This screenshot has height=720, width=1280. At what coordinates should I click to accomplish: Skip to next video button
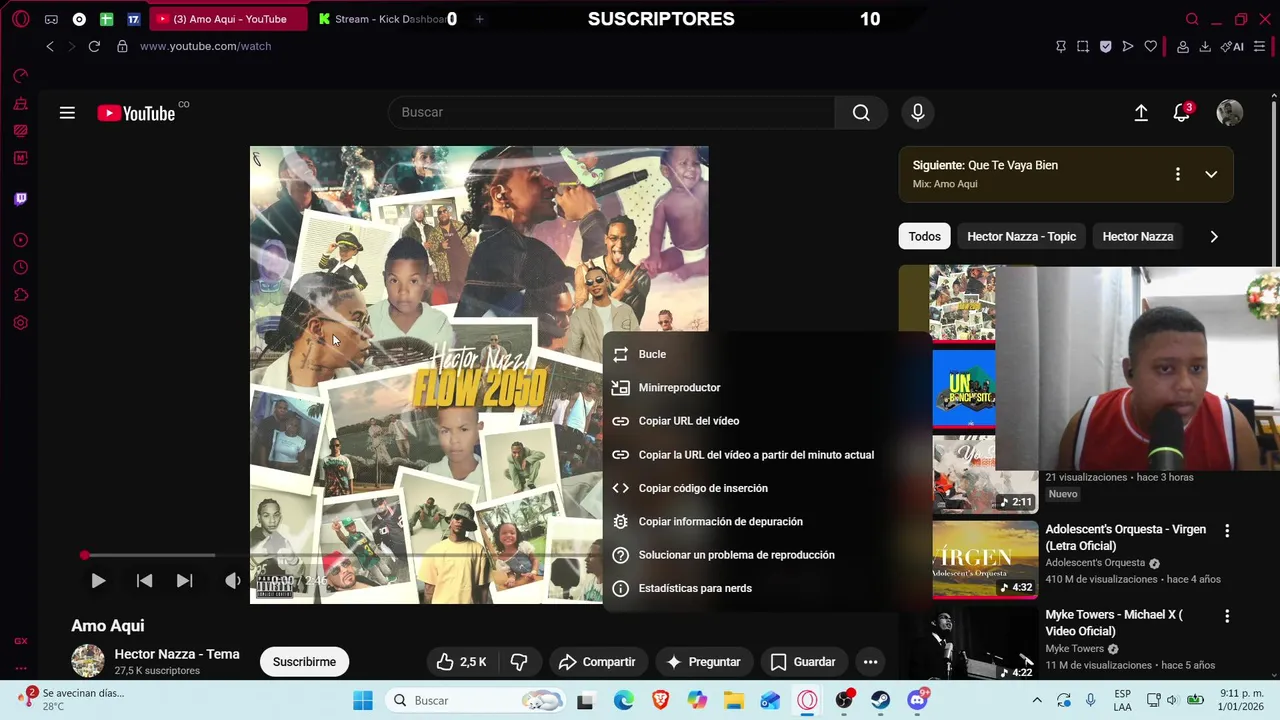184,580
